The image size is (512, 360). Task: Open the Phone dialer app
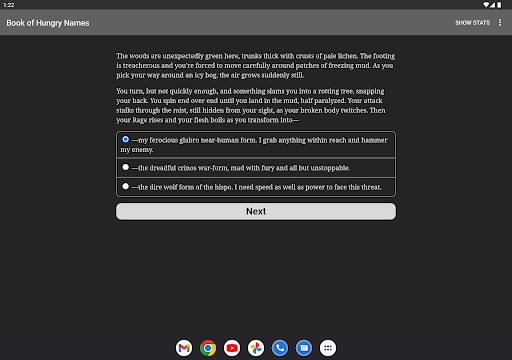click(280, 348)
